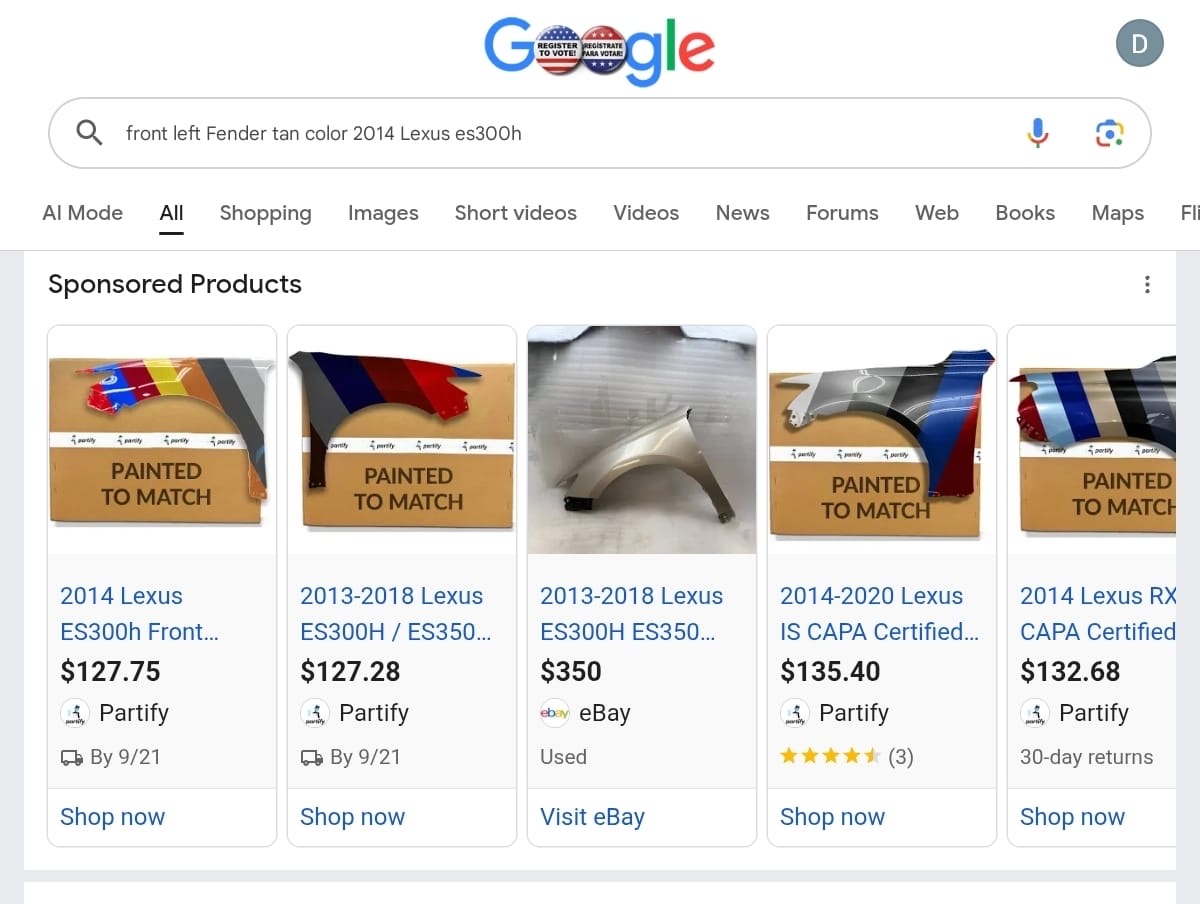The width and height of the screenshot is (1200, 904).
Task: Open the used tan fender eBay photo
Action: click(x=642, y=440)
